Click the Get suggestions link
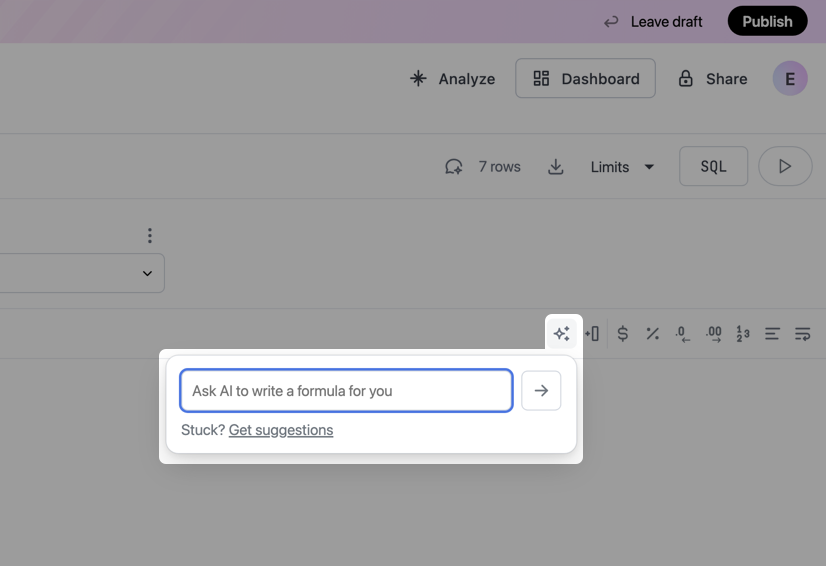Screen dimensions: 826x566 (281, 430)
